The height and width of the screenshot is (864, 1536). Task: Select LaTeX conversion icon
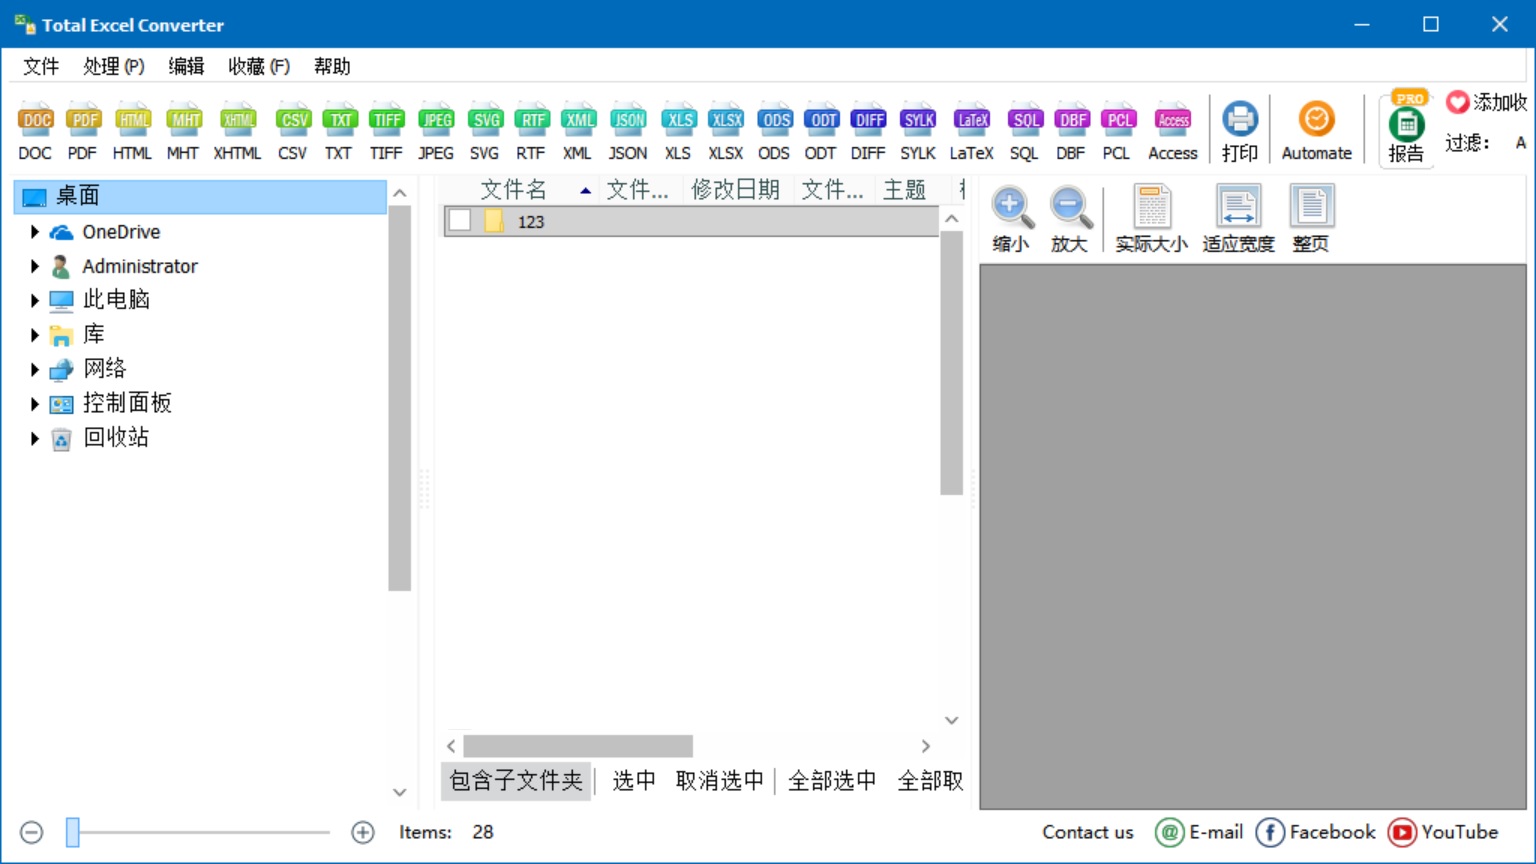972,131
